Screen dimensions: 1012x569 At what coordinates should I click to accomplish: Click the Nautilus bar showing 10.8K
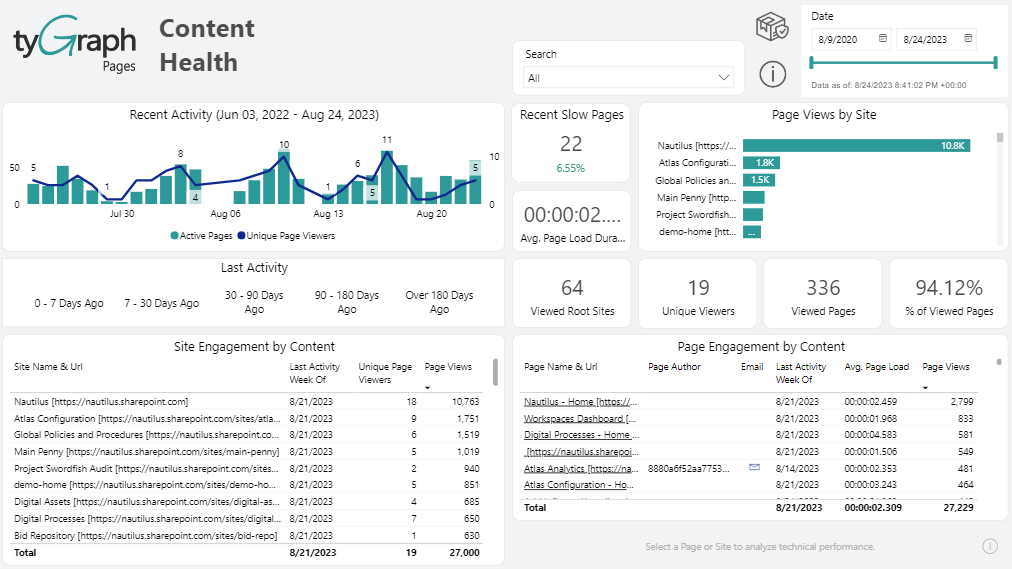click(x=856, y=146)
